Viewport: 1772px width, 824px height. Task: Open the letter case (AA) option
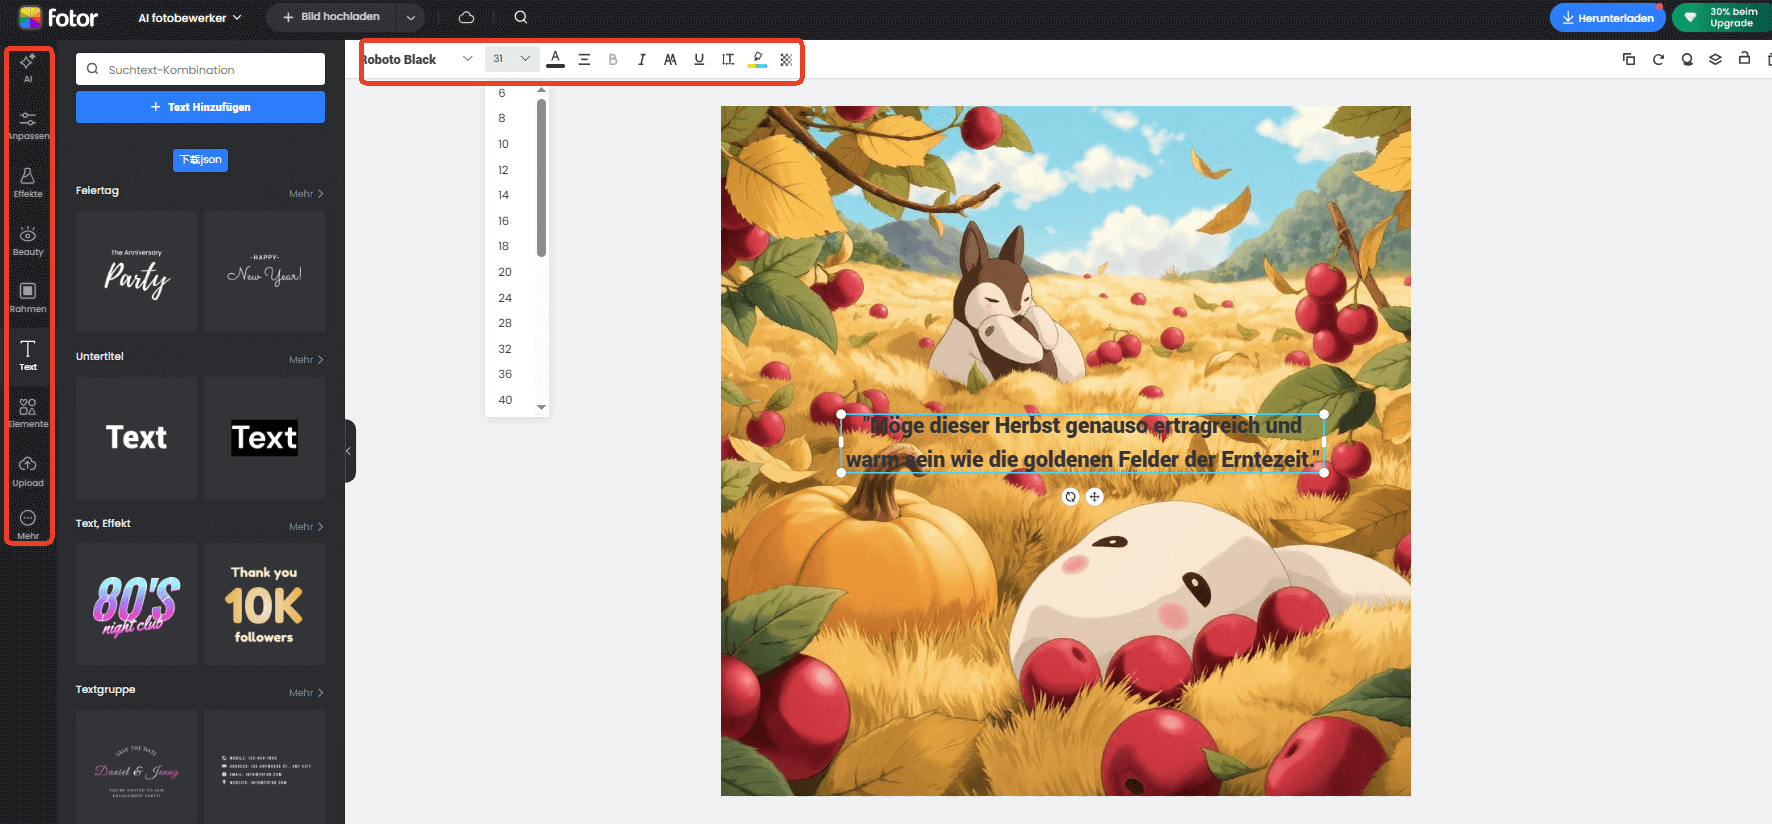pyautogui.click(x=670, y=60)
